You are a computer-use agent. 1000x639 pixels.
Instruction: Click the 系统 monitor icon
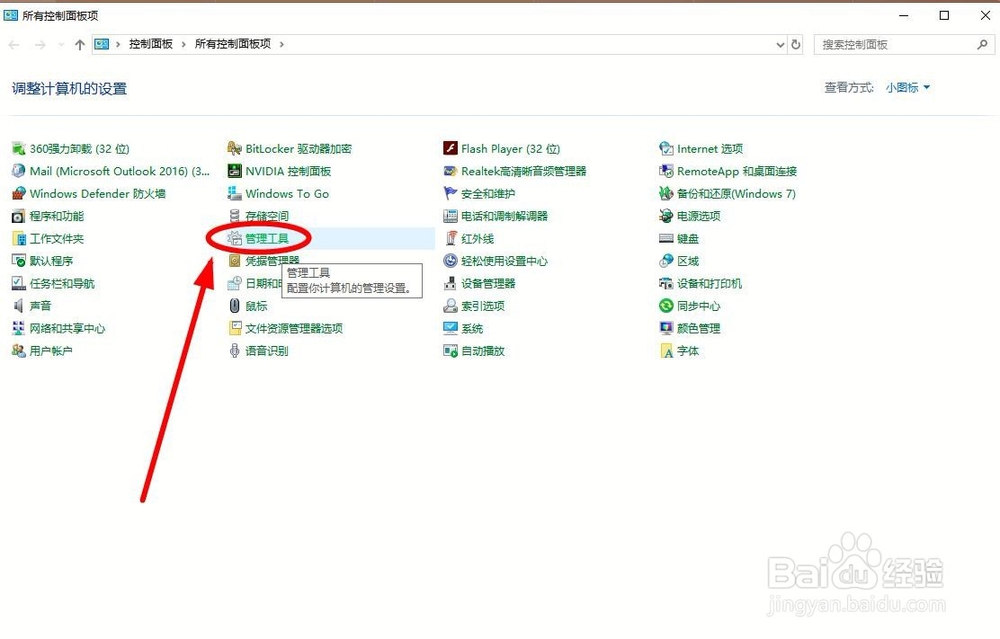click(x=450, y=328)
